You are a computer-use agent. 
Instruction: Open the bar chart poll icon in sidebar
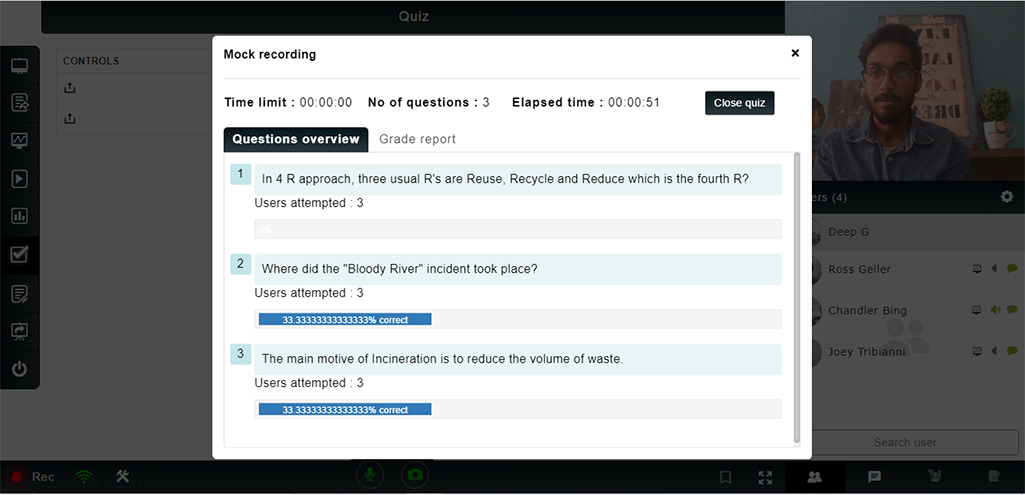coord(19,216)
